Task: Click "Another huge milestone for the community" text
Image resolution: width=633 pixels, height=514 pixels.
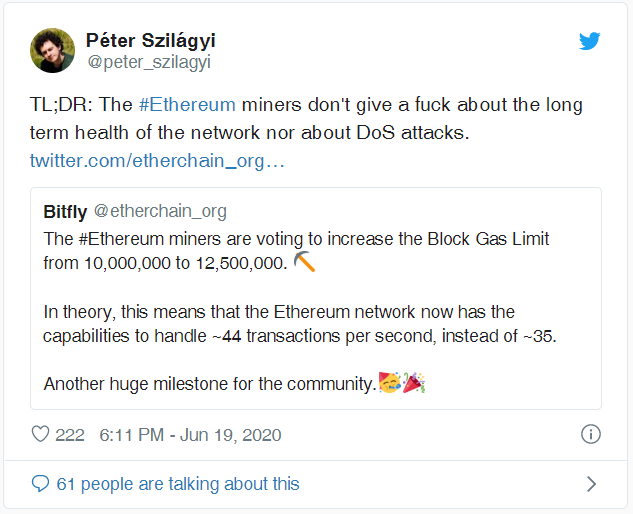Action: click(209, 383)
